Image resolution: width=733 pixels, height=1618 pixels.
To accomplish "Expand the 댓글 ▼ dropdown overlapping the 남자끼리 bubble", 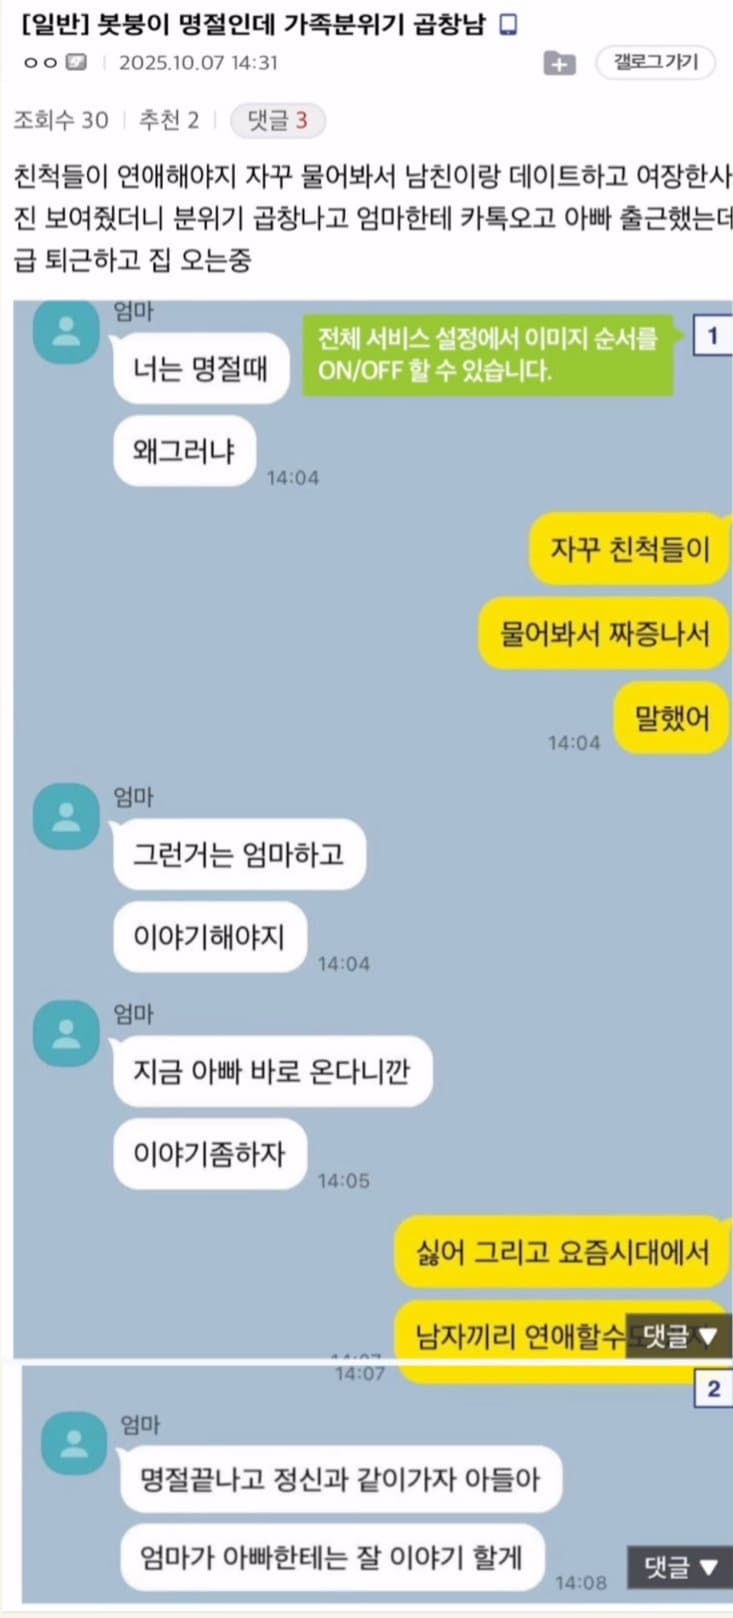I will point(679,1335).
